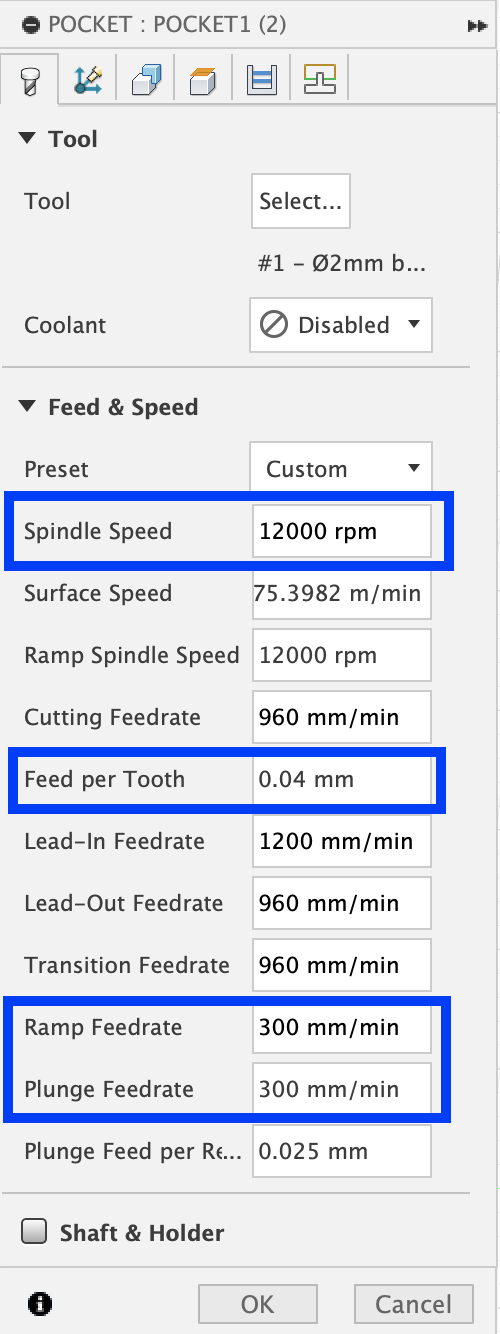Screen dimensions: 500x1334
Task: Confirm with the OK button
Action: 258,1304
